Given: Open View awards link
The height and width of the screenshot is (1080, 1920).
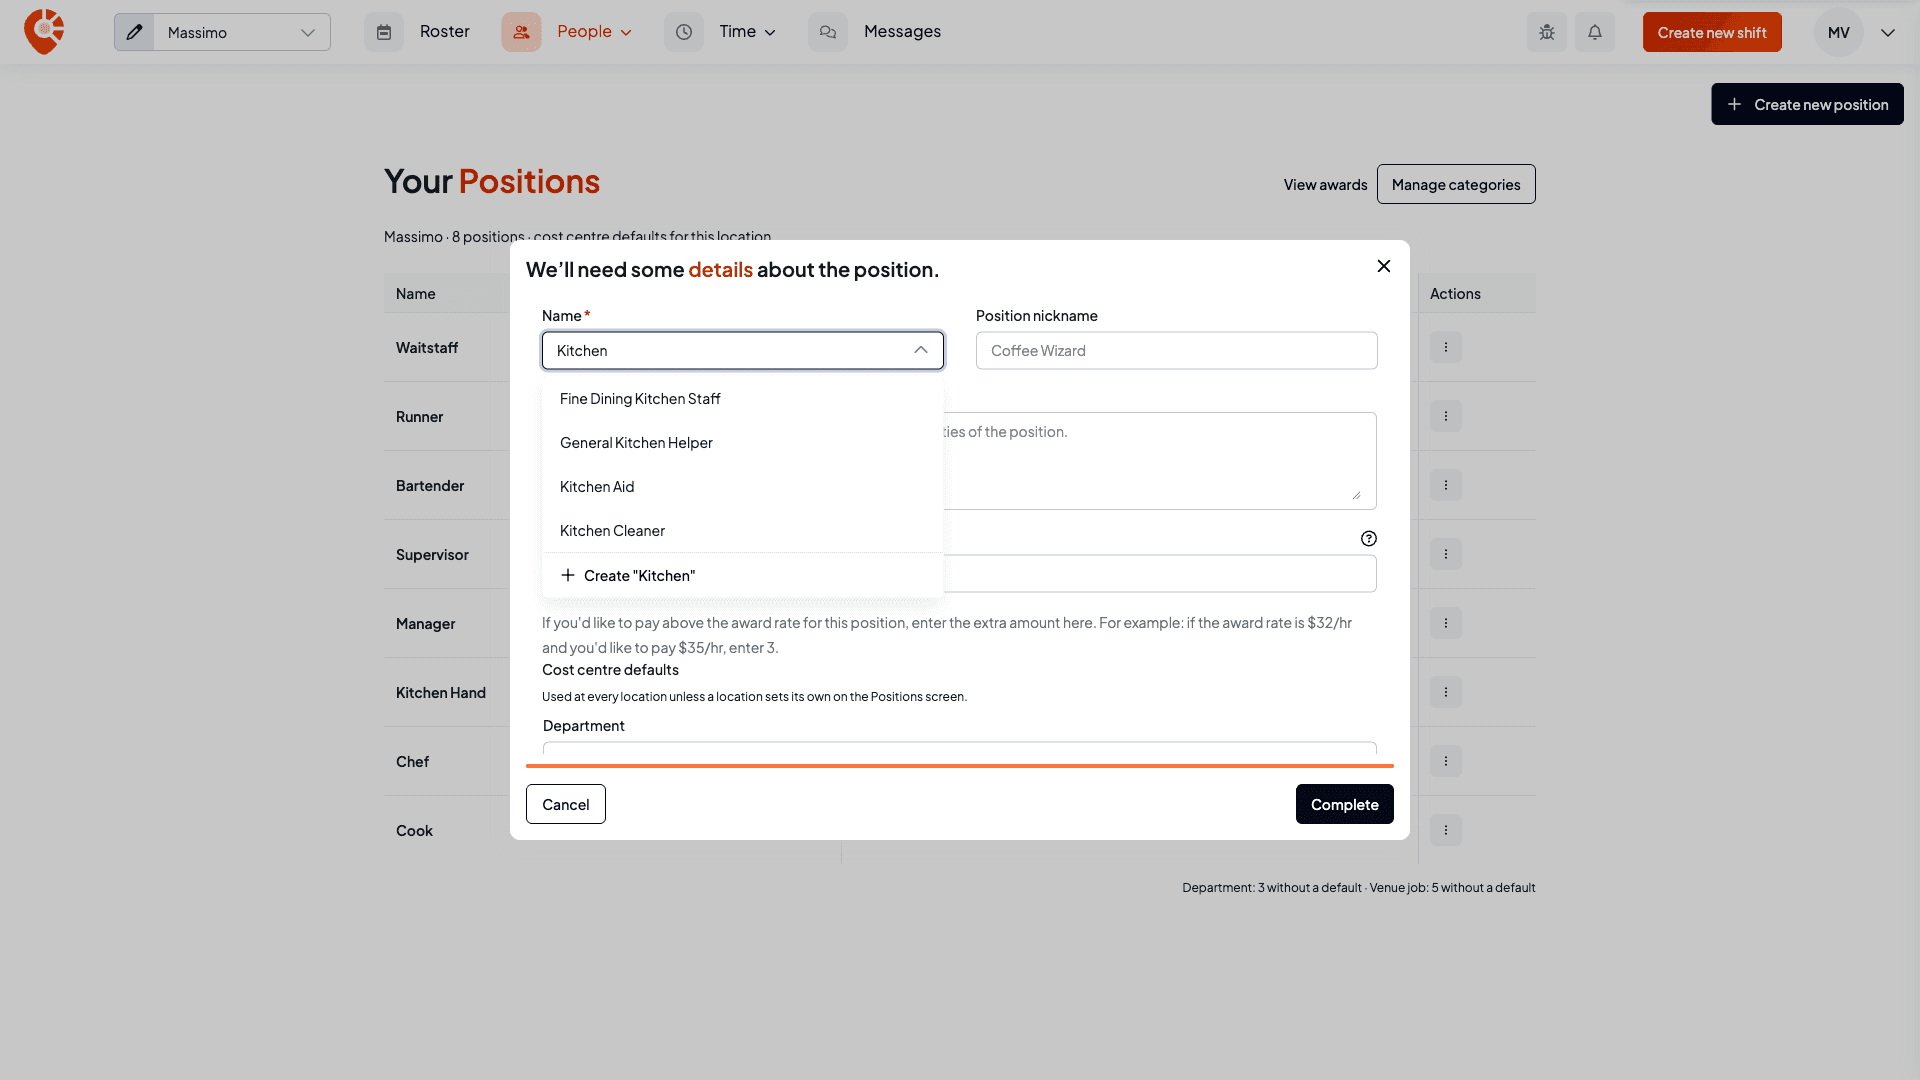Looking at the screenshot, I should pos(1325,185).
